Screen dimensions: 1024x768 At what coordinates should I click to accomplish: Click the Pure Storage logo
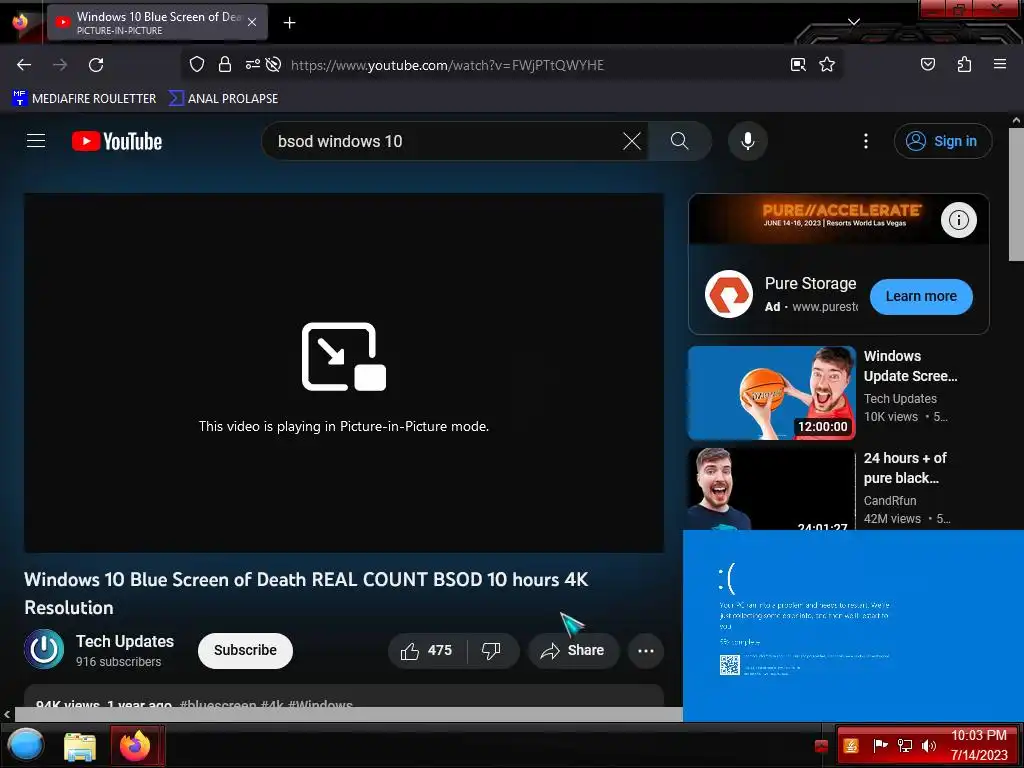click(x=729, y=295)
